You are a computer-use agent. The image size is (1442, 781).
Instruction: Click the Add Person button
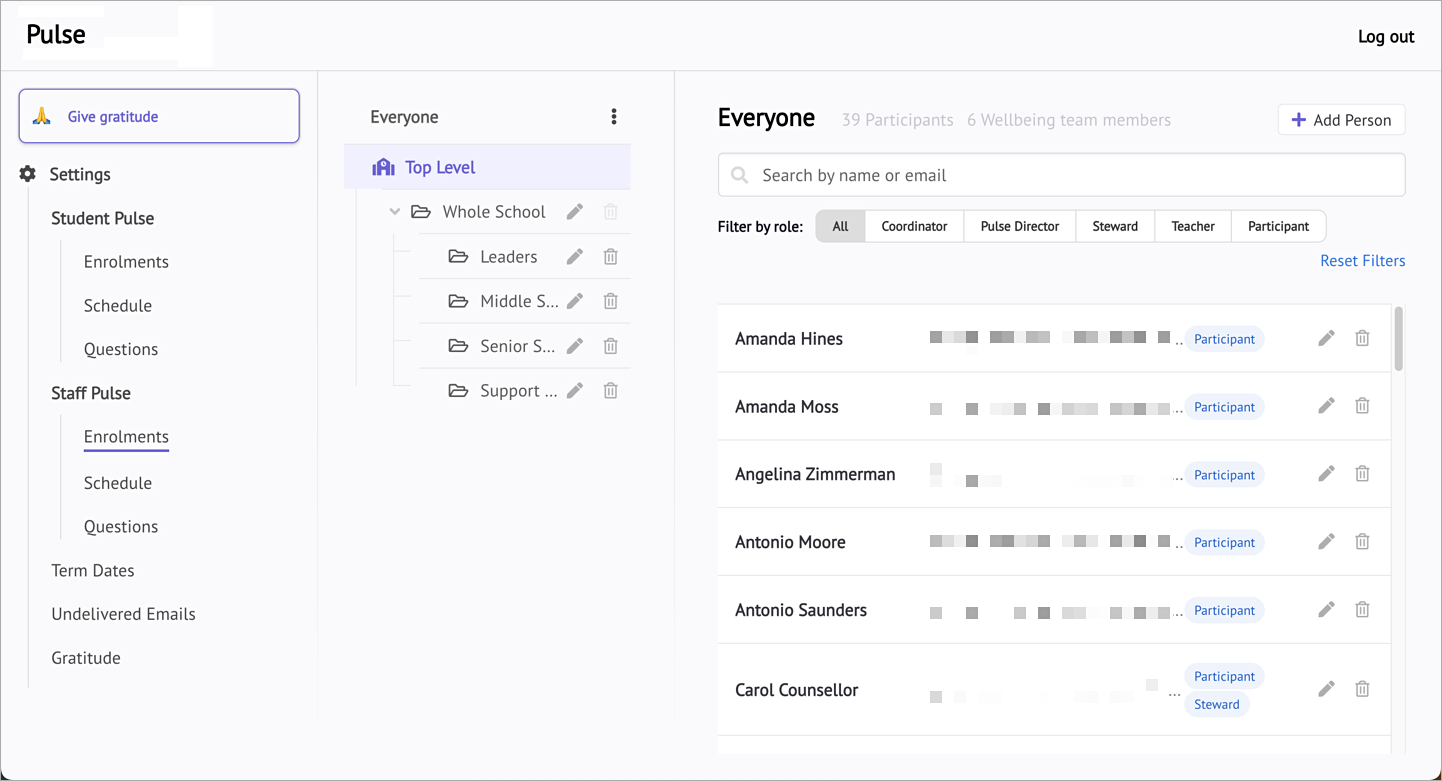(1341, 119)
